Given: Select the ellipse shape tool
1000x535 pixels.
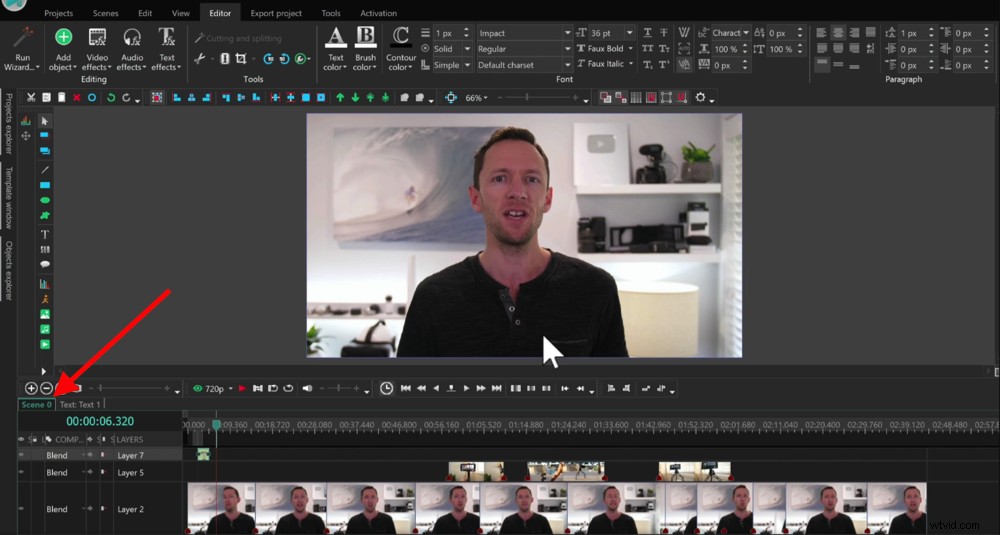Looking at the screenshot, I should tap(45, 200).
